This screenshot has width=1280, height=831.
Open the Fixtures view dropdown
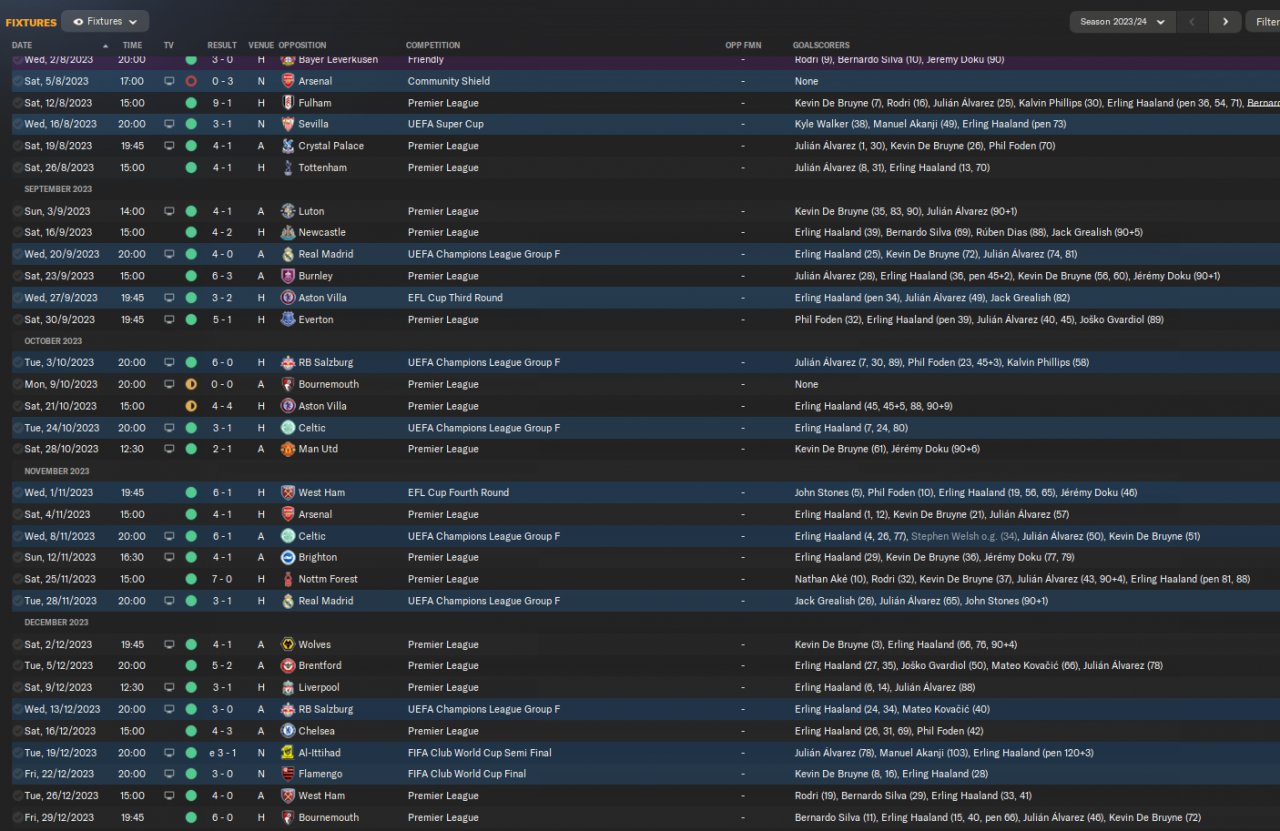105,21
